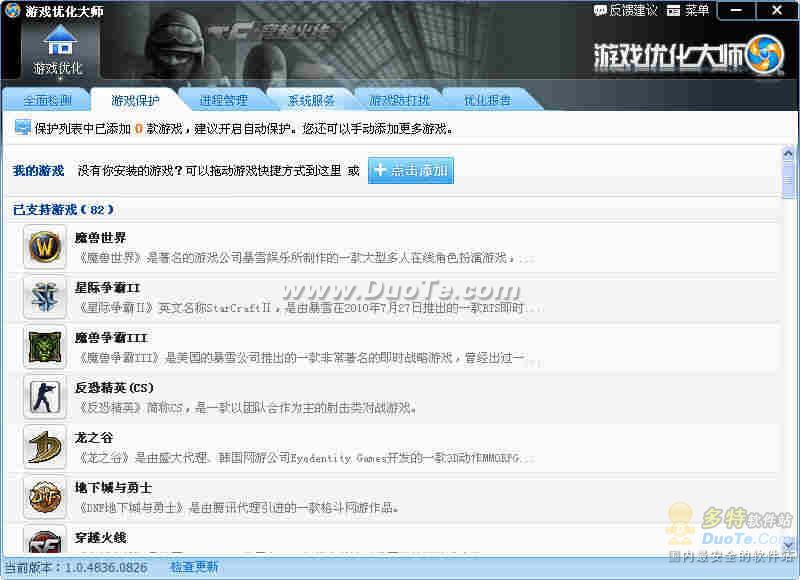
Task: Click scrollbar down arrow in game list
Action: click(x=788, y=547)
